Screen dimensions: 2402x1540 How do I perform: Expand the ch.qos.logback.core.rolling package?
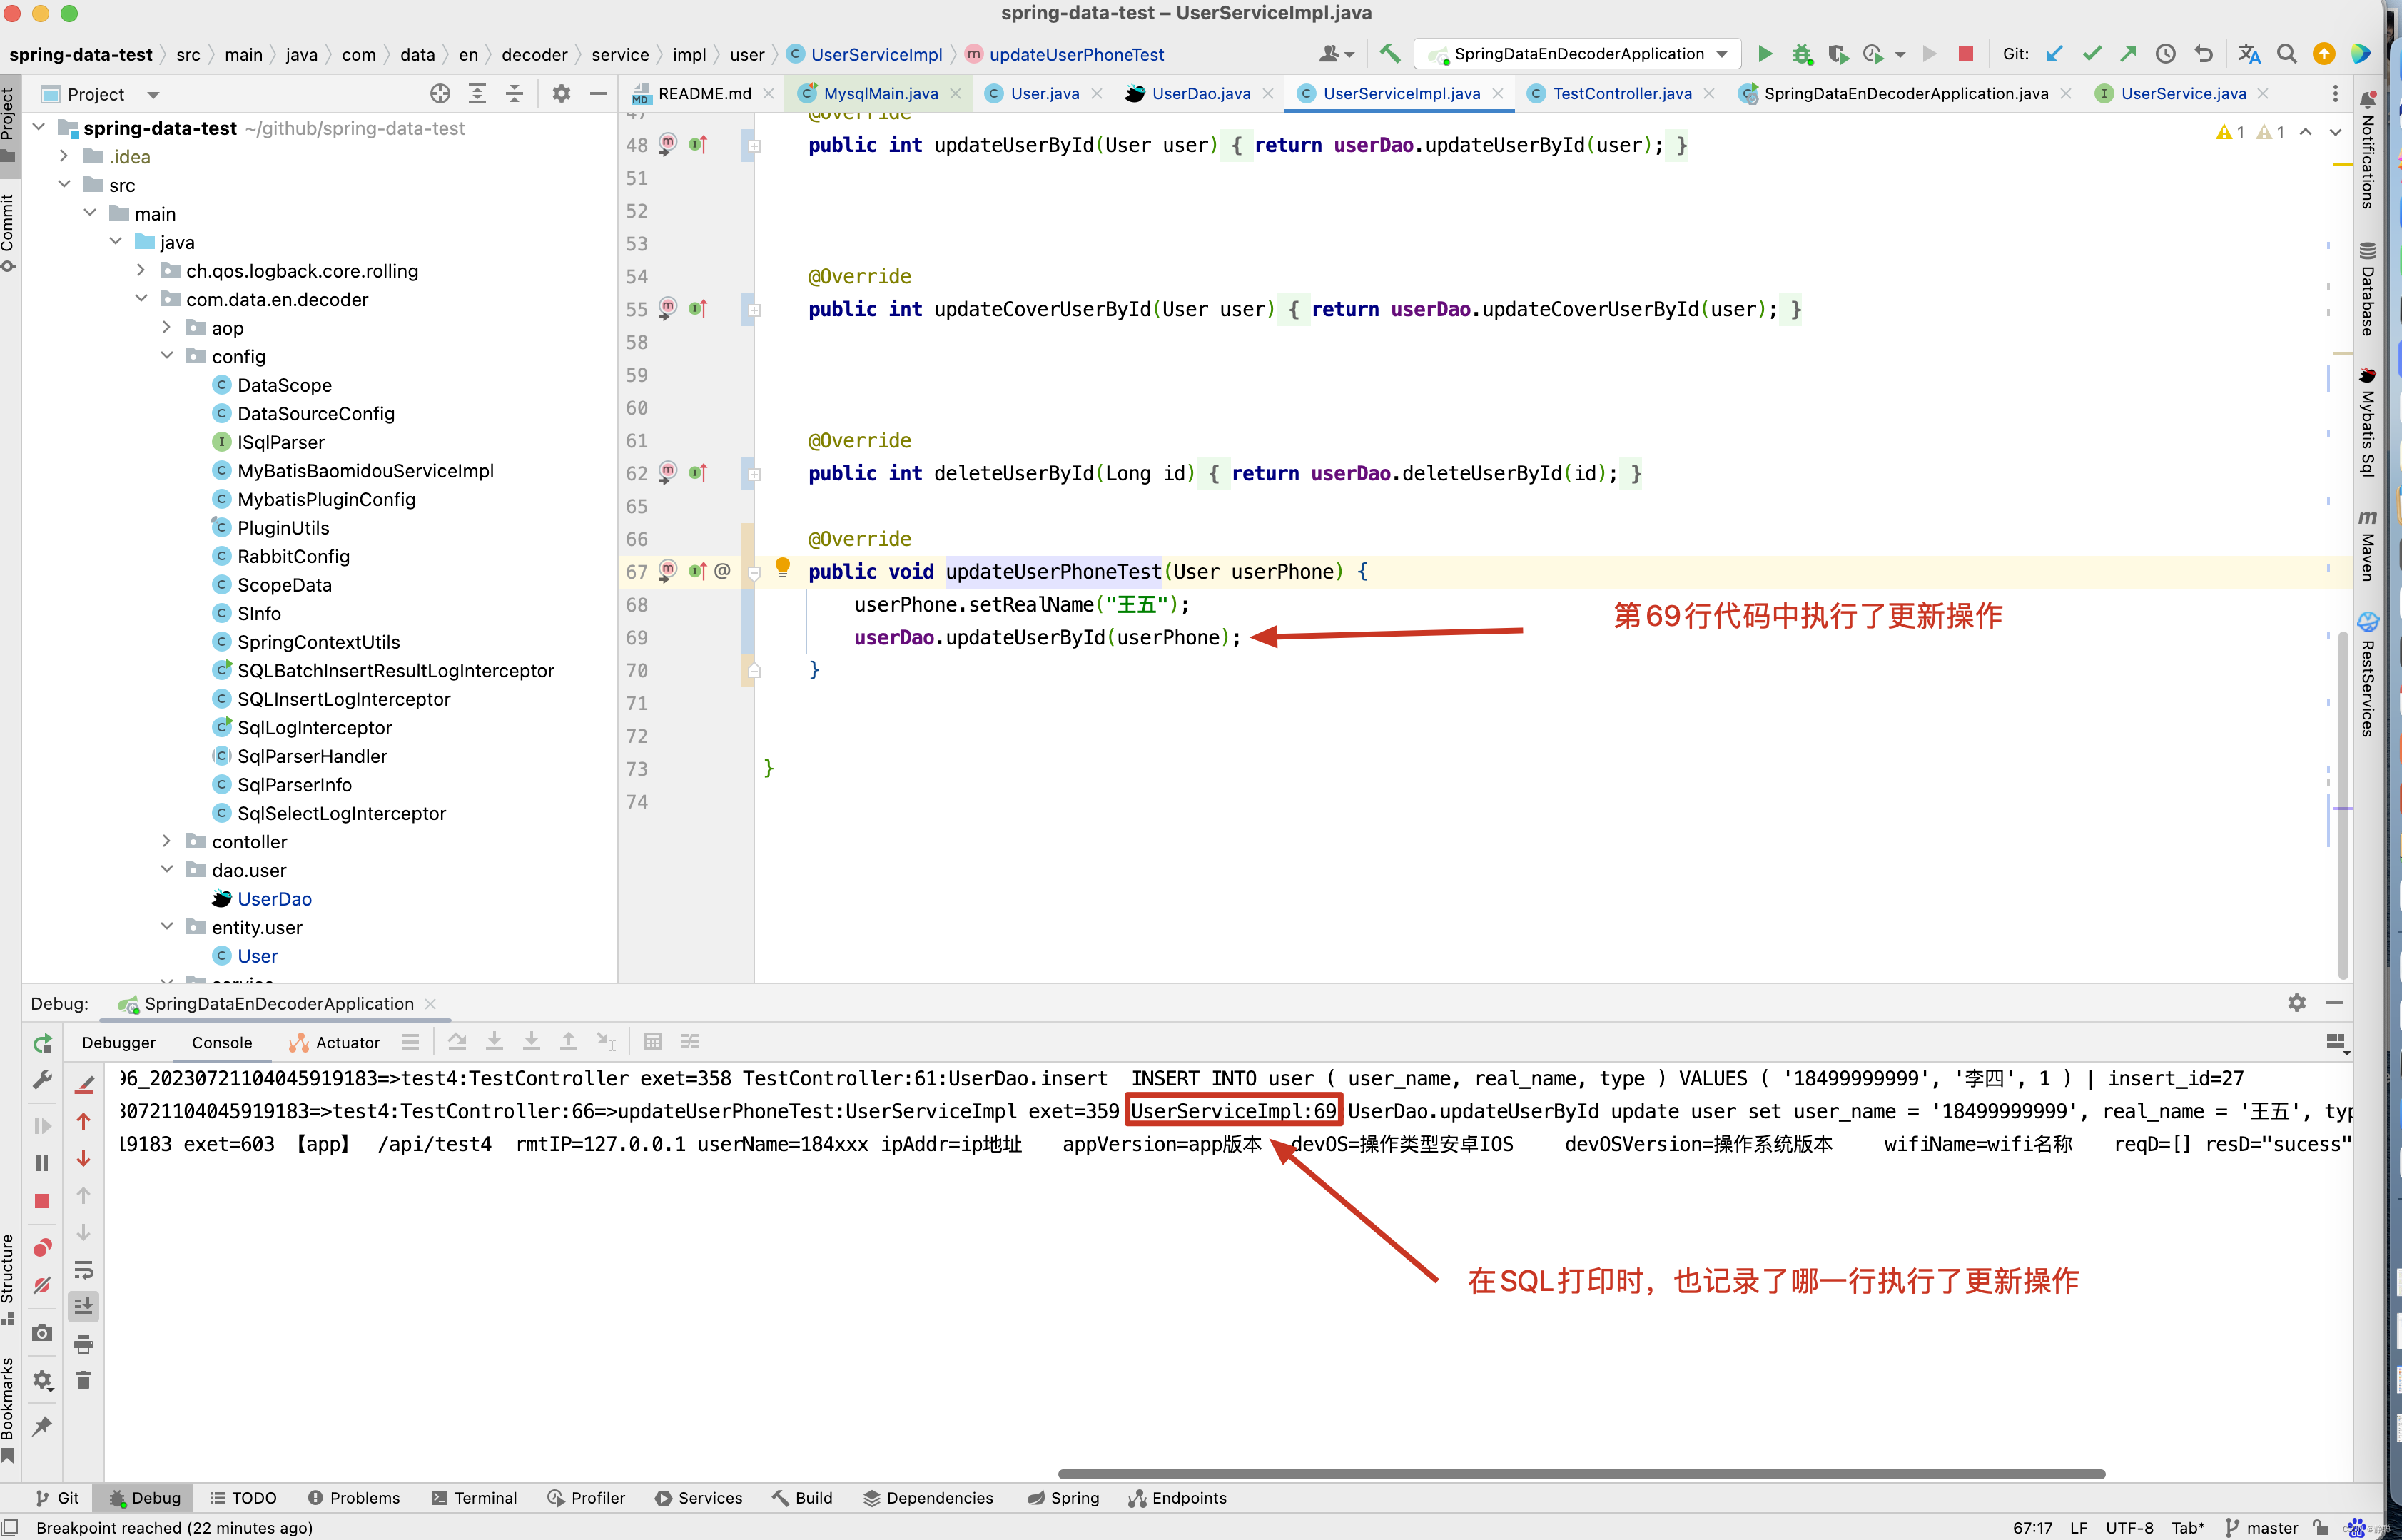coord(141,271)
